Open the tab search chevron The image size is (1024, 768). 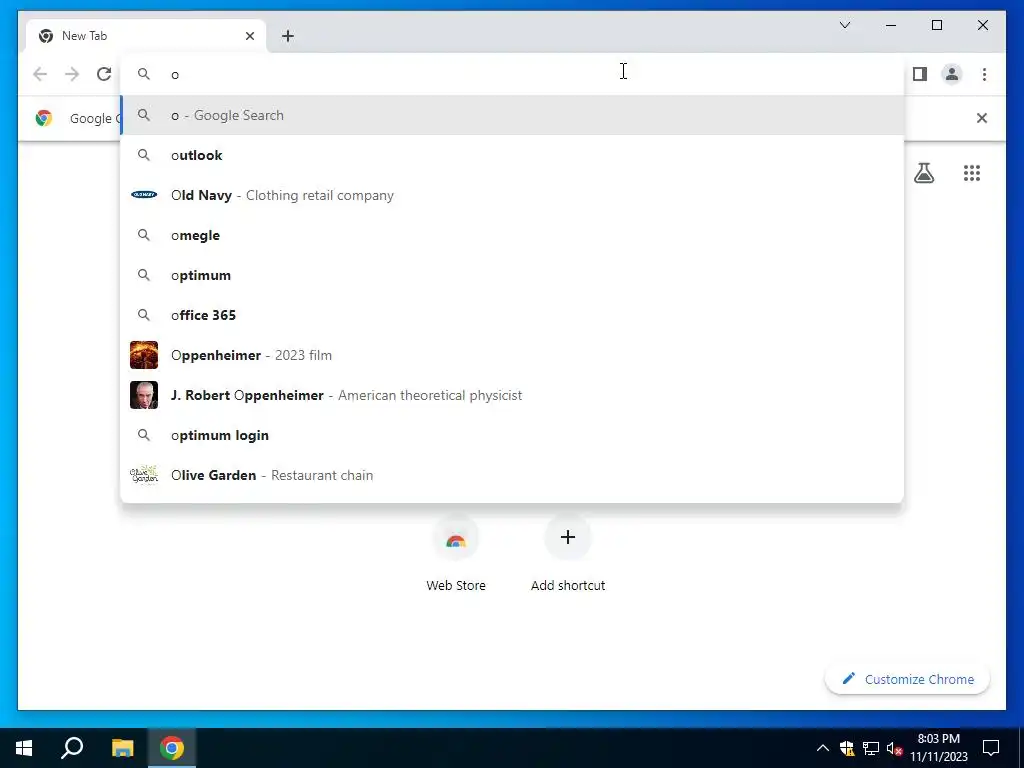844,25
